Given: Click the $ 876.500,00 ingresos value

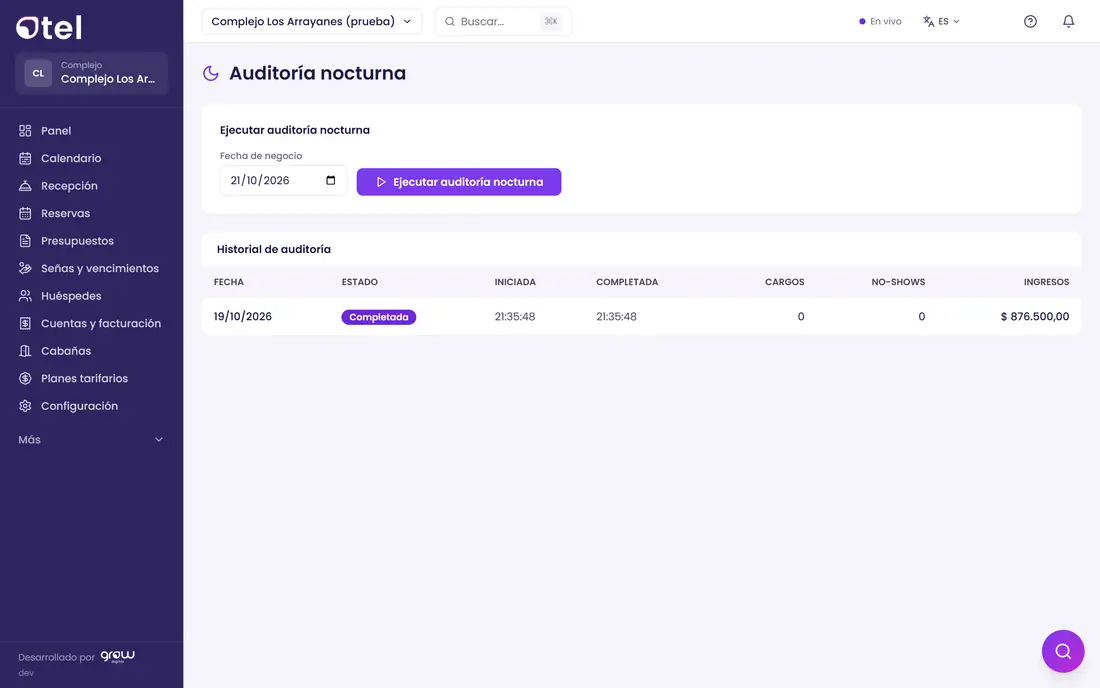Looking at the screenshot, I should click(x=1035, y=316).
